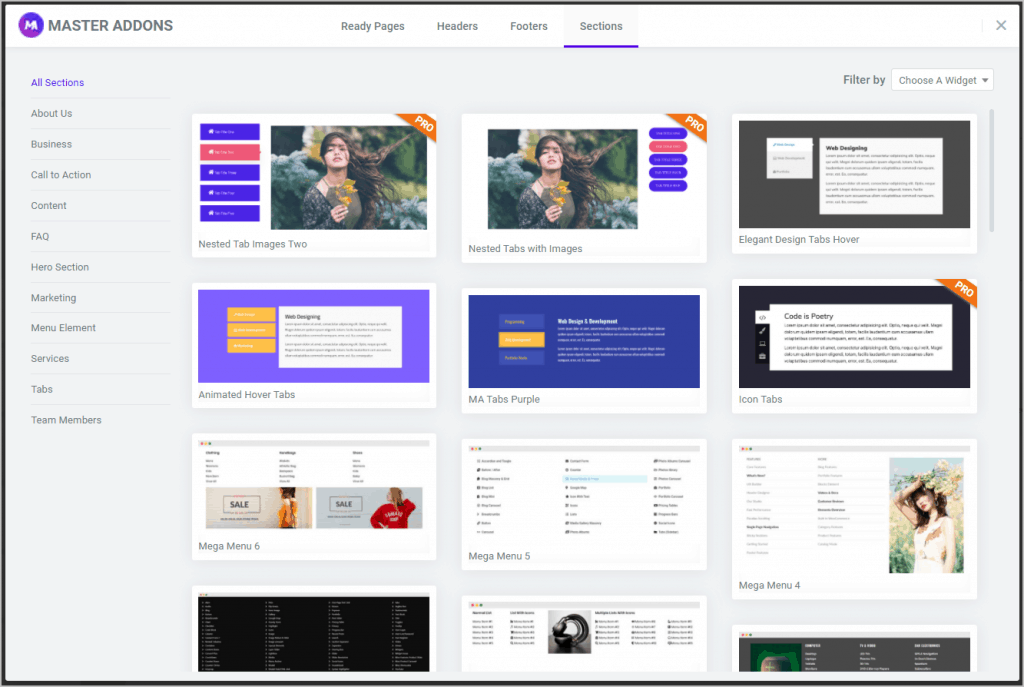1024x687 pixels.
Task: Show All Sections in sidebar
Action: [x=57, y=83]
